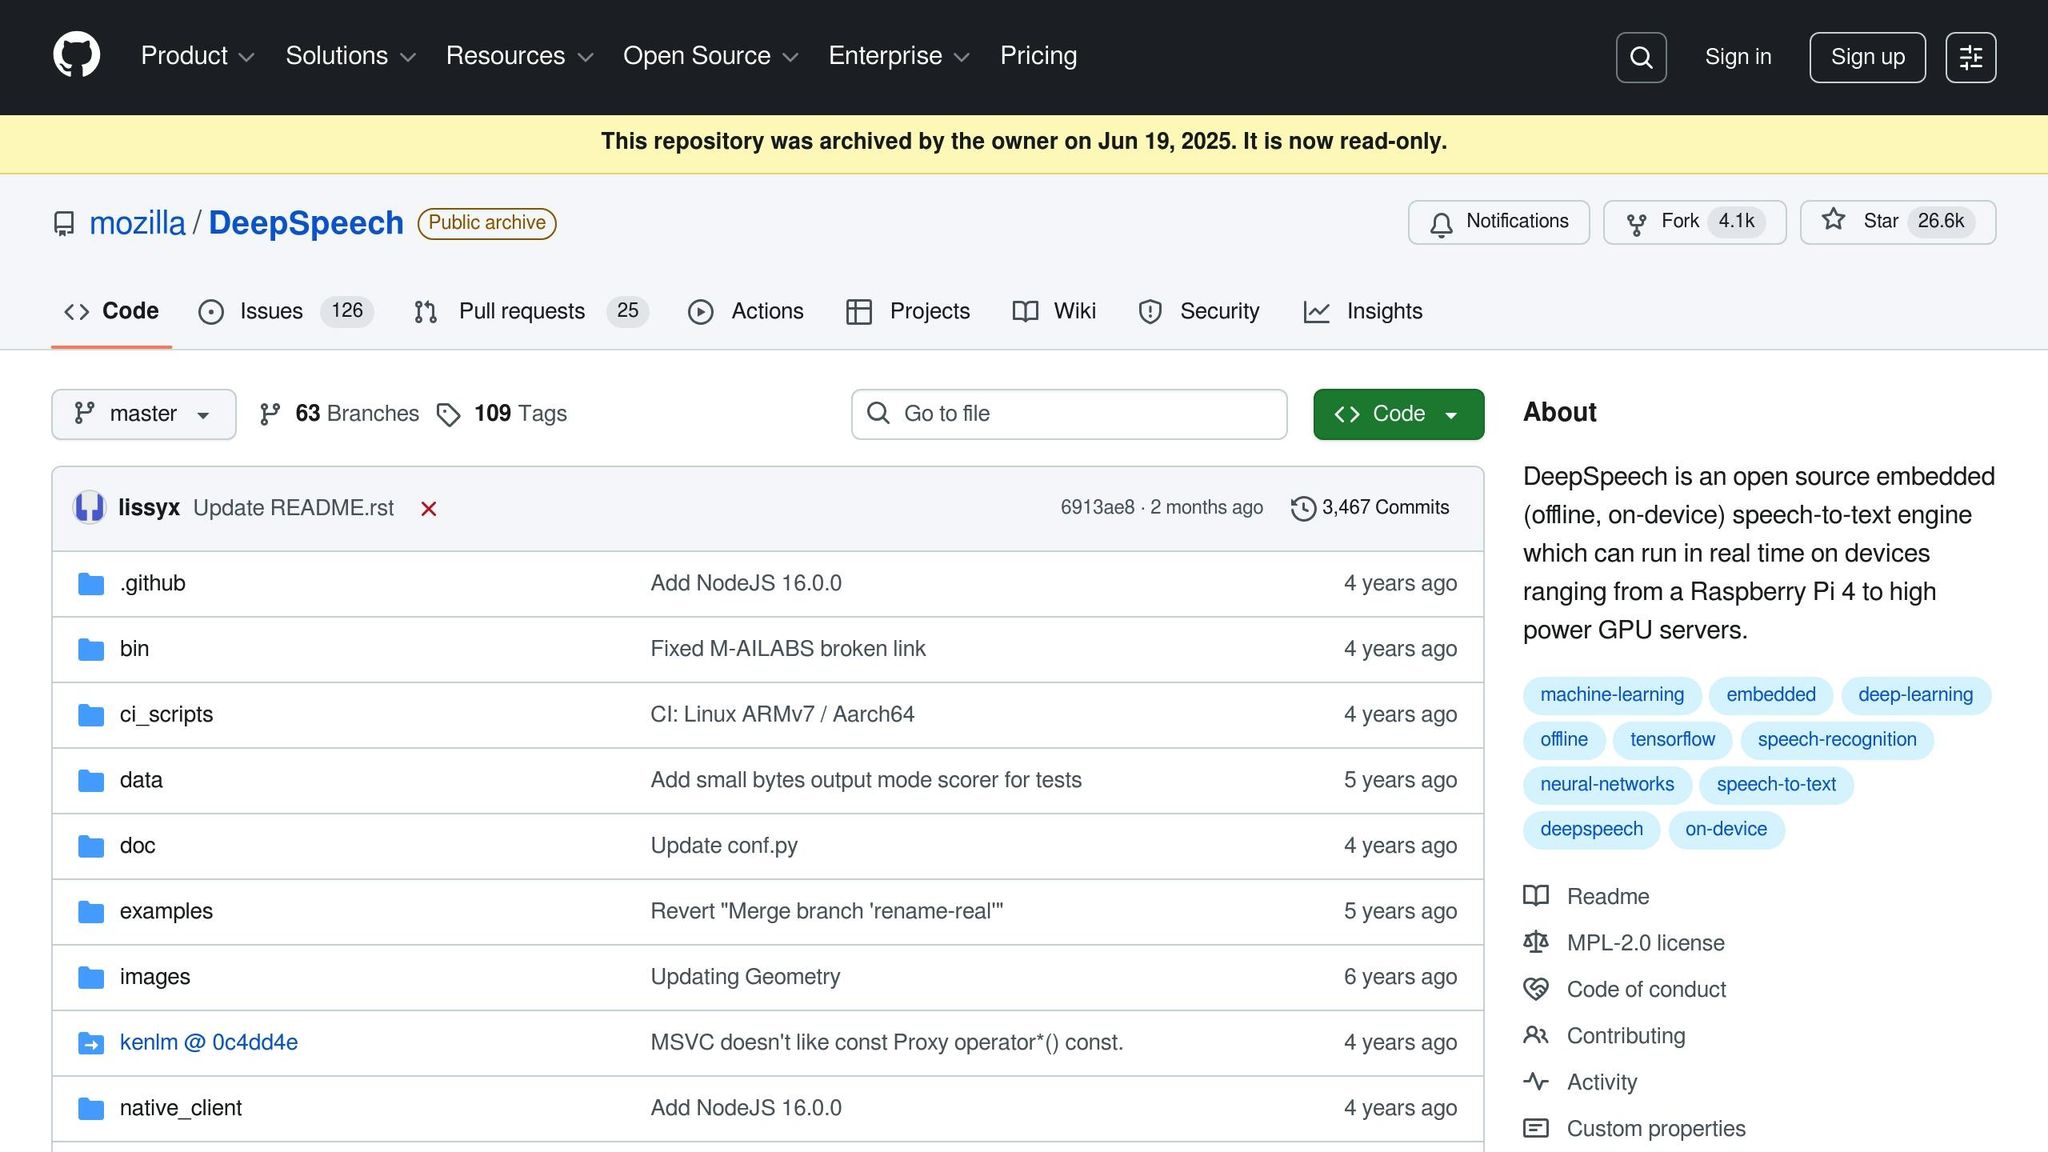Expand the Product menu
The image size is (2048, 1152).
pos(197,56)
